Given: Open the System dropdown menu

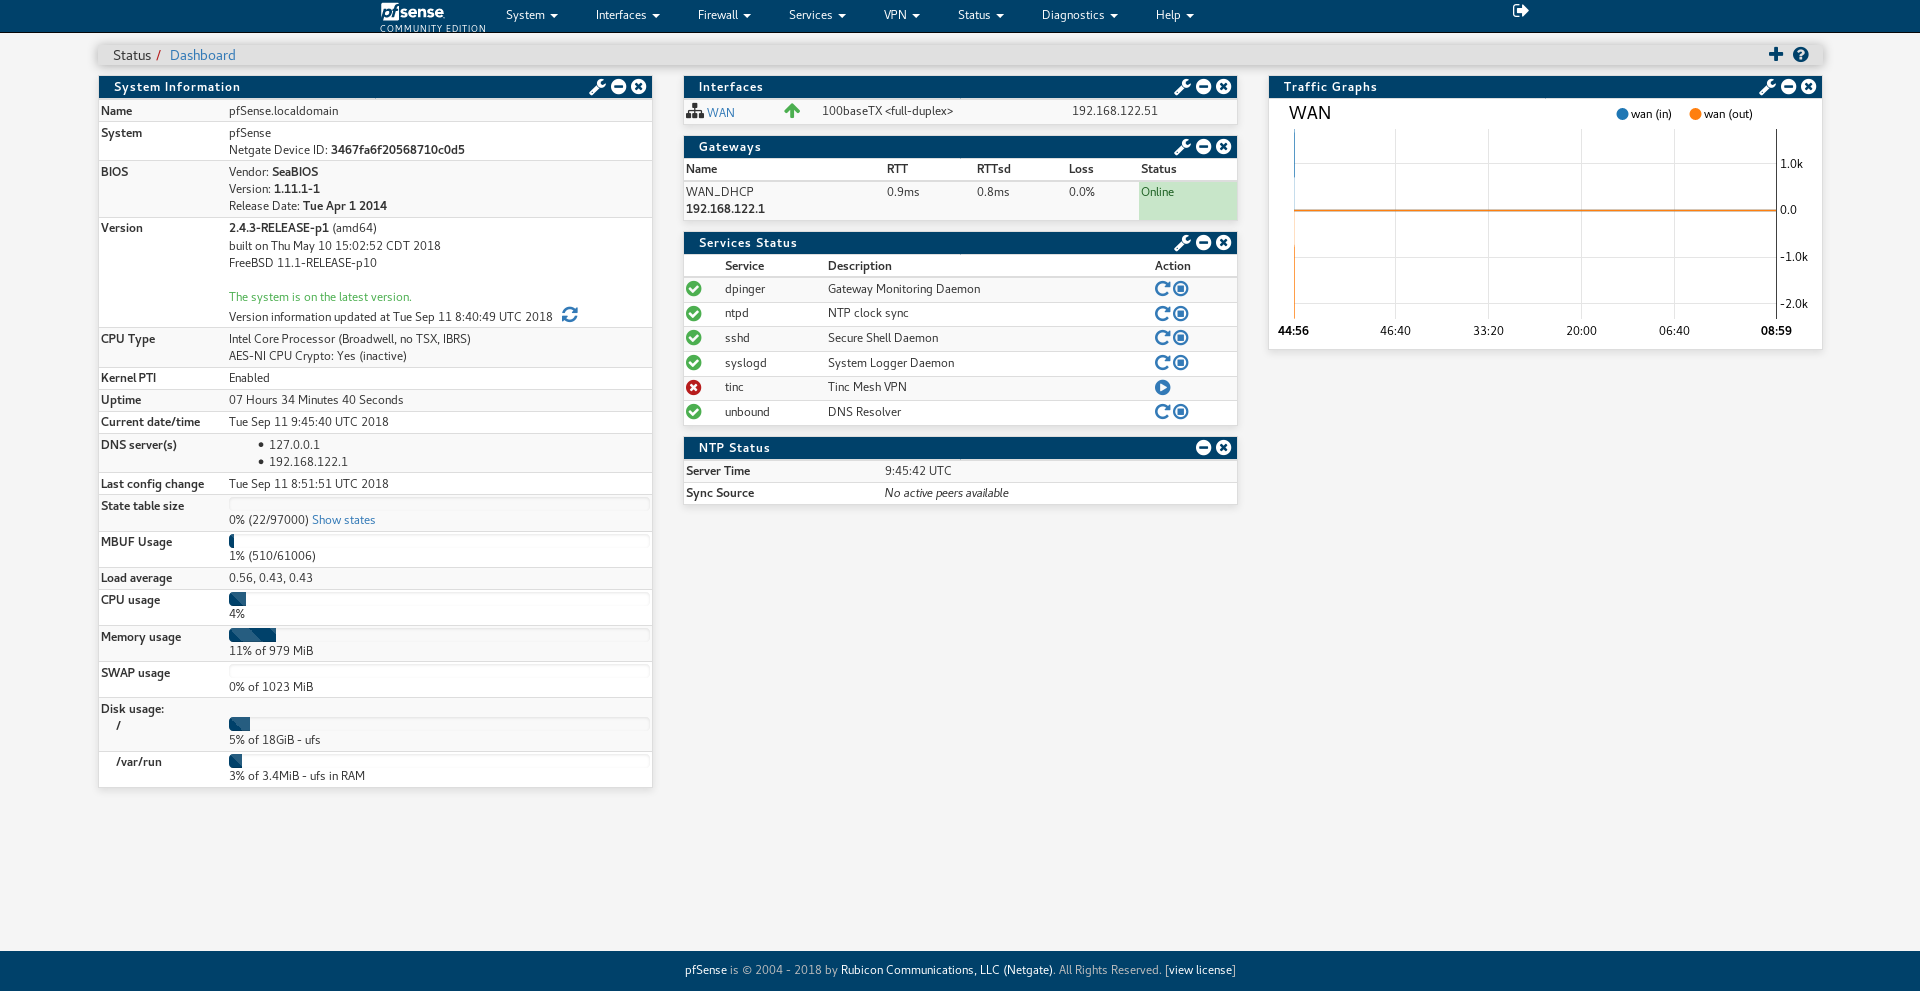Looking at the screenshot, I should (532, 15).
